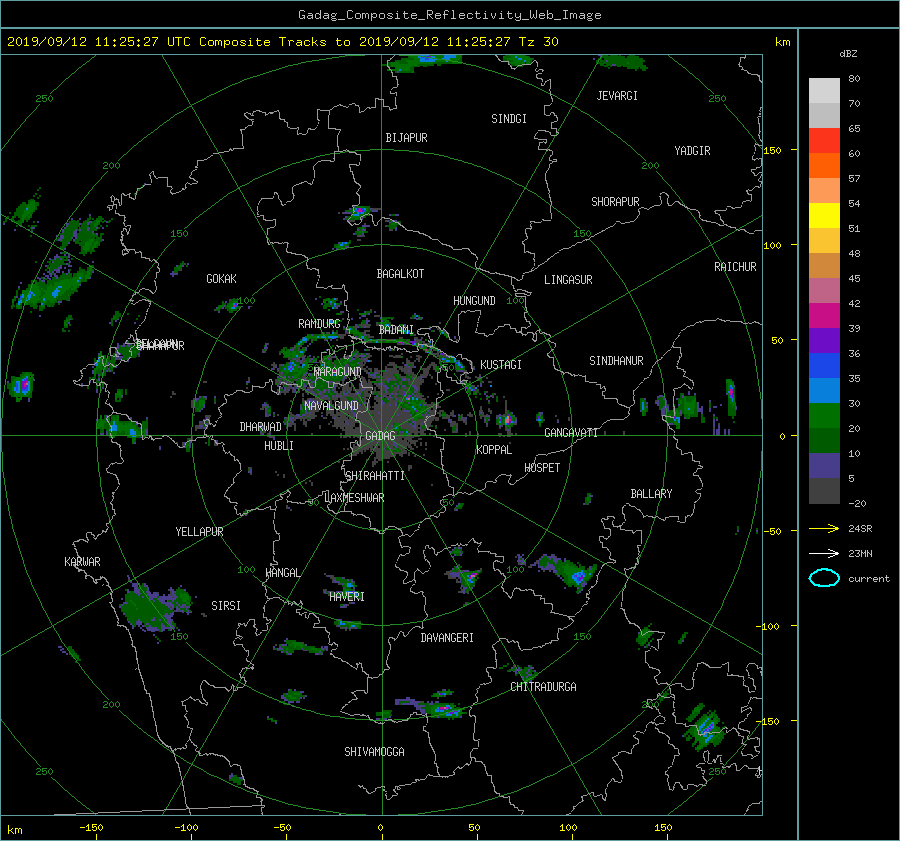Click the SIRSI city label

(x=226, y=606)
